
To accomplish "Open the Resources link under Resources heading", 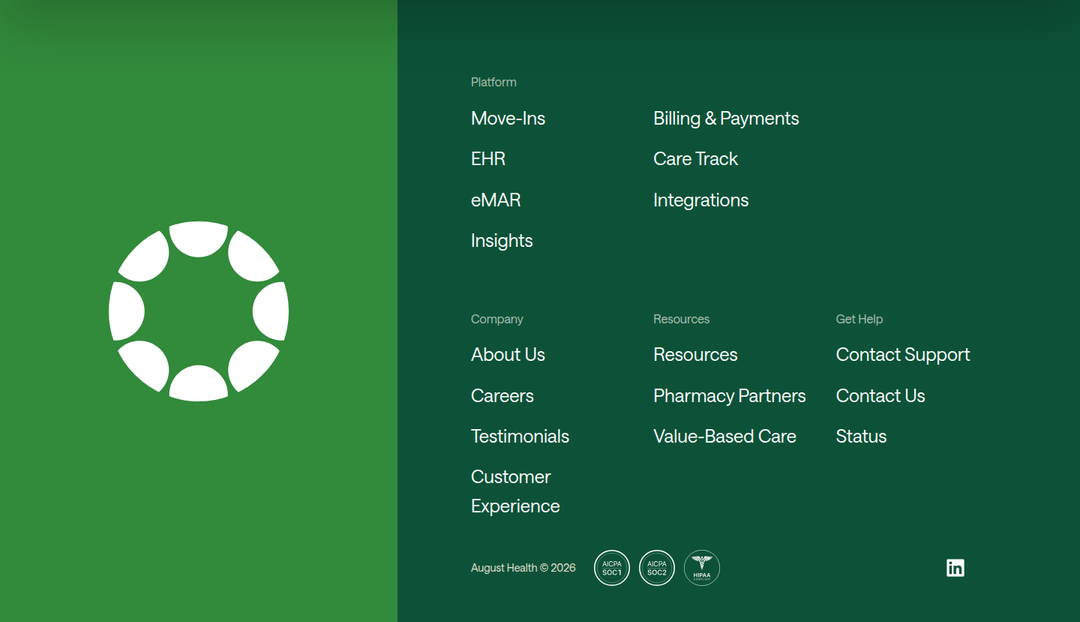I will (x=695, y=355).
